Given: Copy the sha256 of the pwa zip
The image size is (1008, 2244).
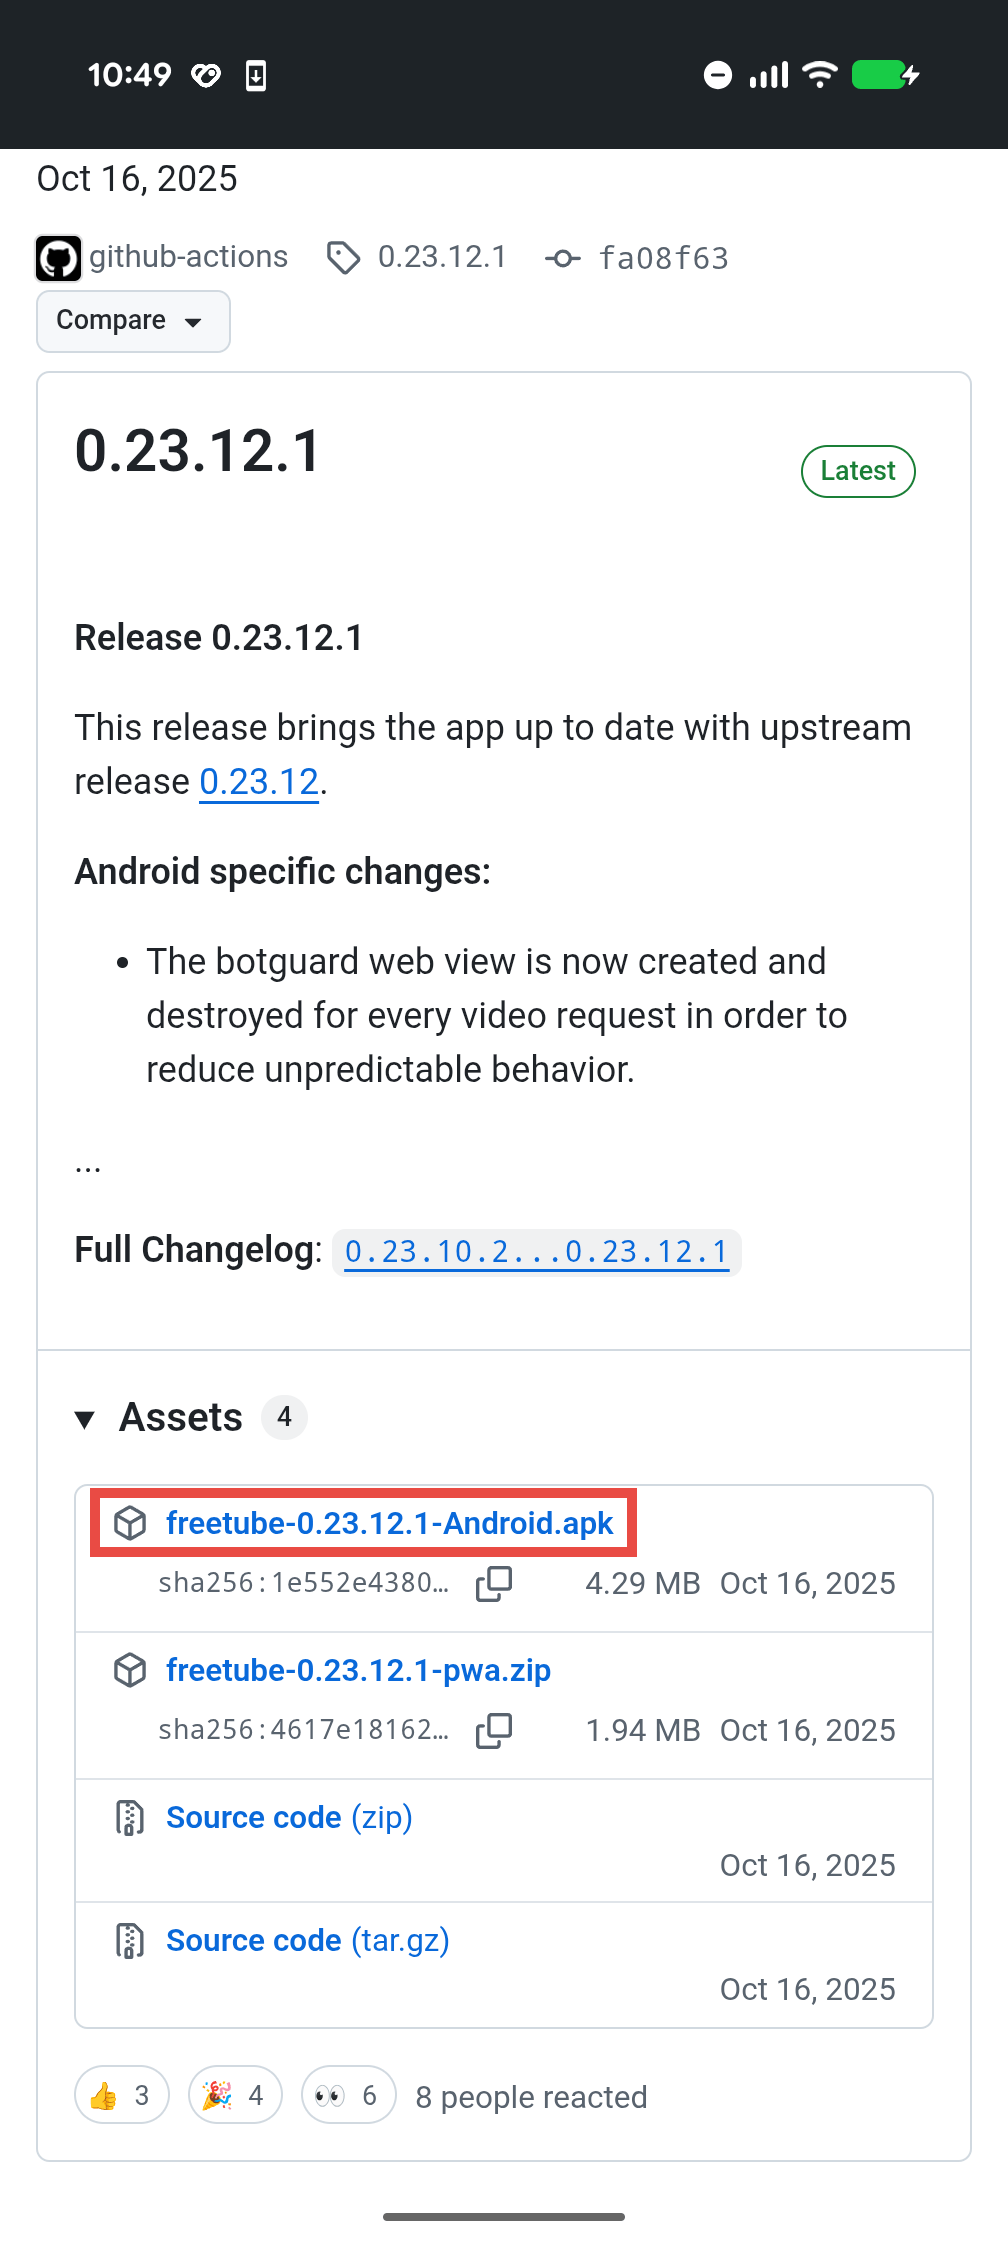Looking at the screenshot, I should pos(494,1731).
